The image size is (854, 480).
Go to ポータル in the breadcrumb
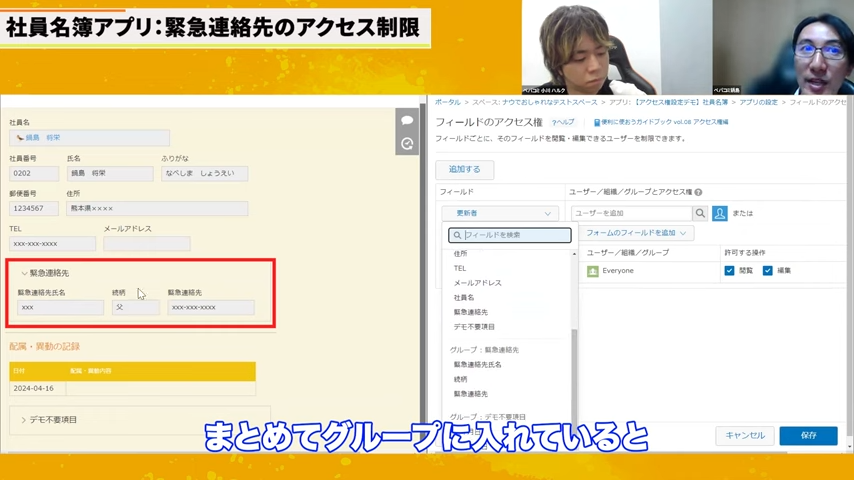(x=448, y=102)
